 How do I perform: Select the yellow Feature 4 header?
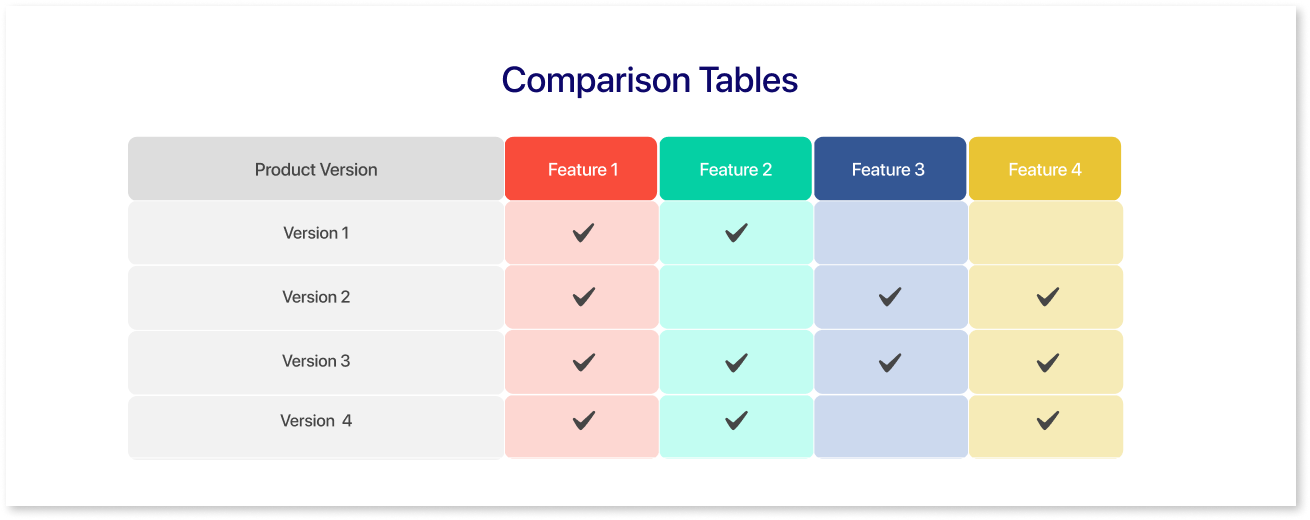click(1045, 169)
